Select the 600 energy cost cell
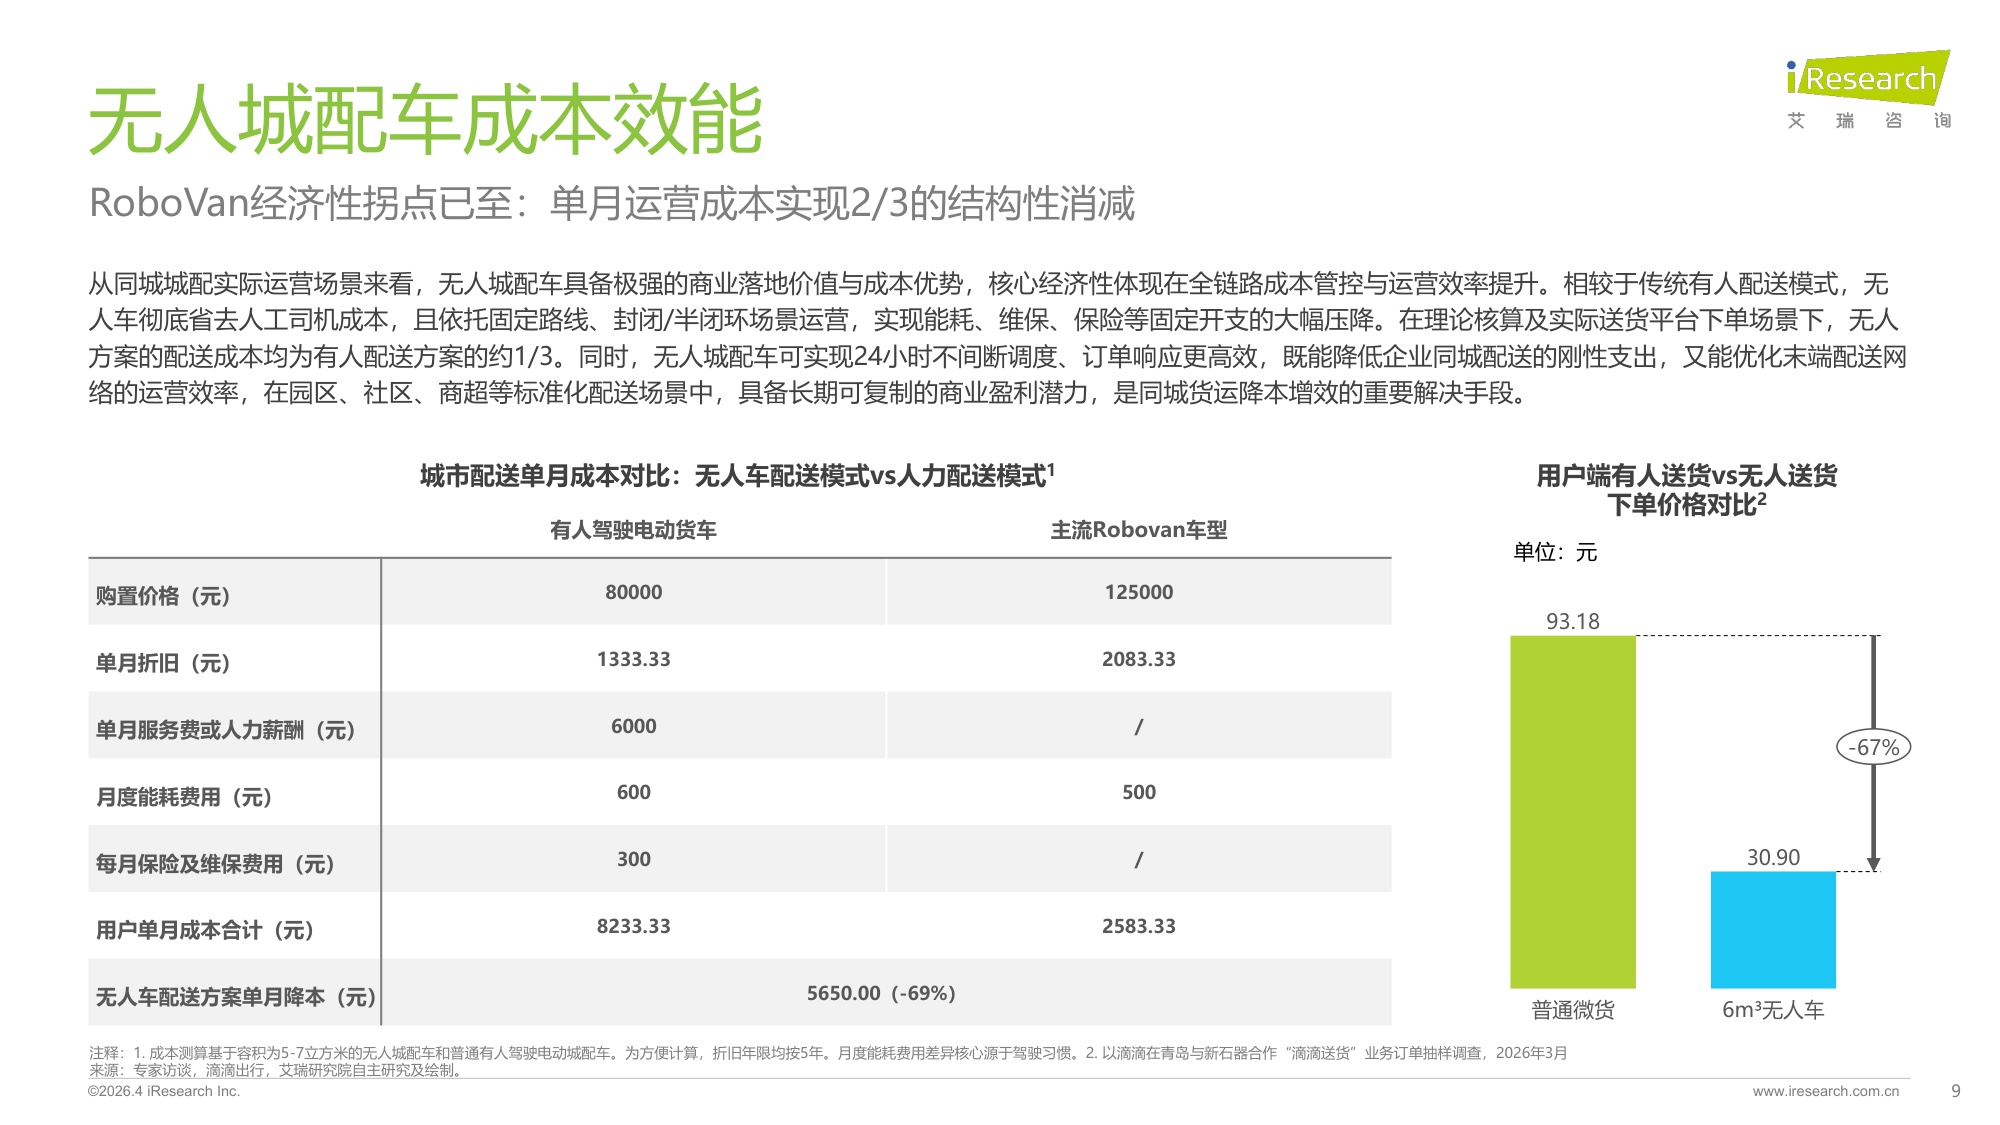Screen dimensions: 2000x1125 click(633, 792)
